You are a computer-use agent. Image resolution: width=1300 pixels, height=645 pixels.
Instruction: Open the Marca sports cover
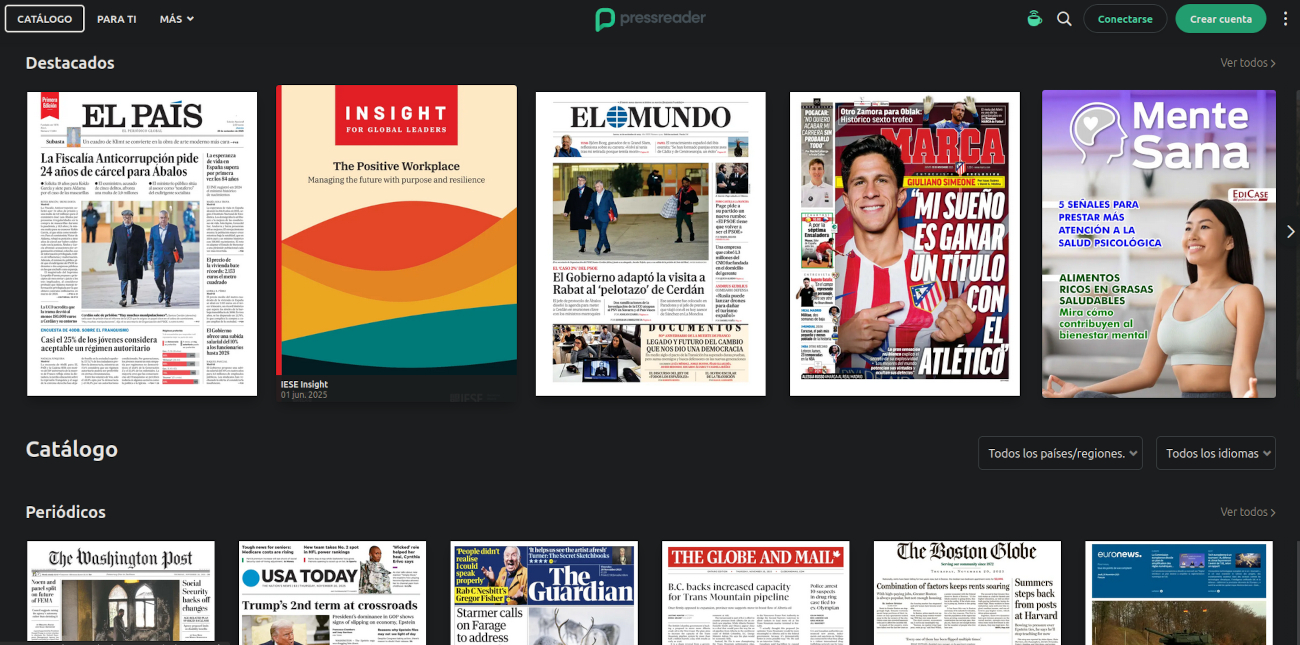pyautogui.click(x=904, y=243)
